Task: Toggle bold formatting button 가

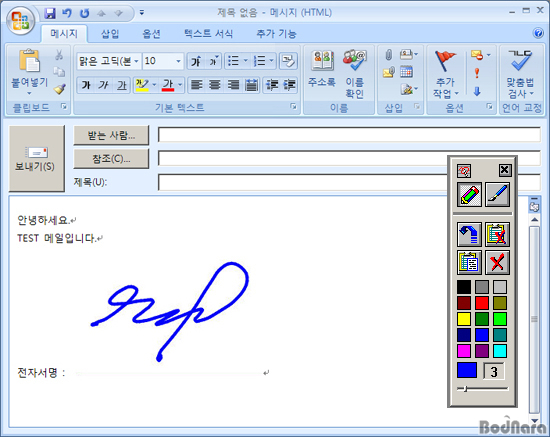Action: (86, 85)
